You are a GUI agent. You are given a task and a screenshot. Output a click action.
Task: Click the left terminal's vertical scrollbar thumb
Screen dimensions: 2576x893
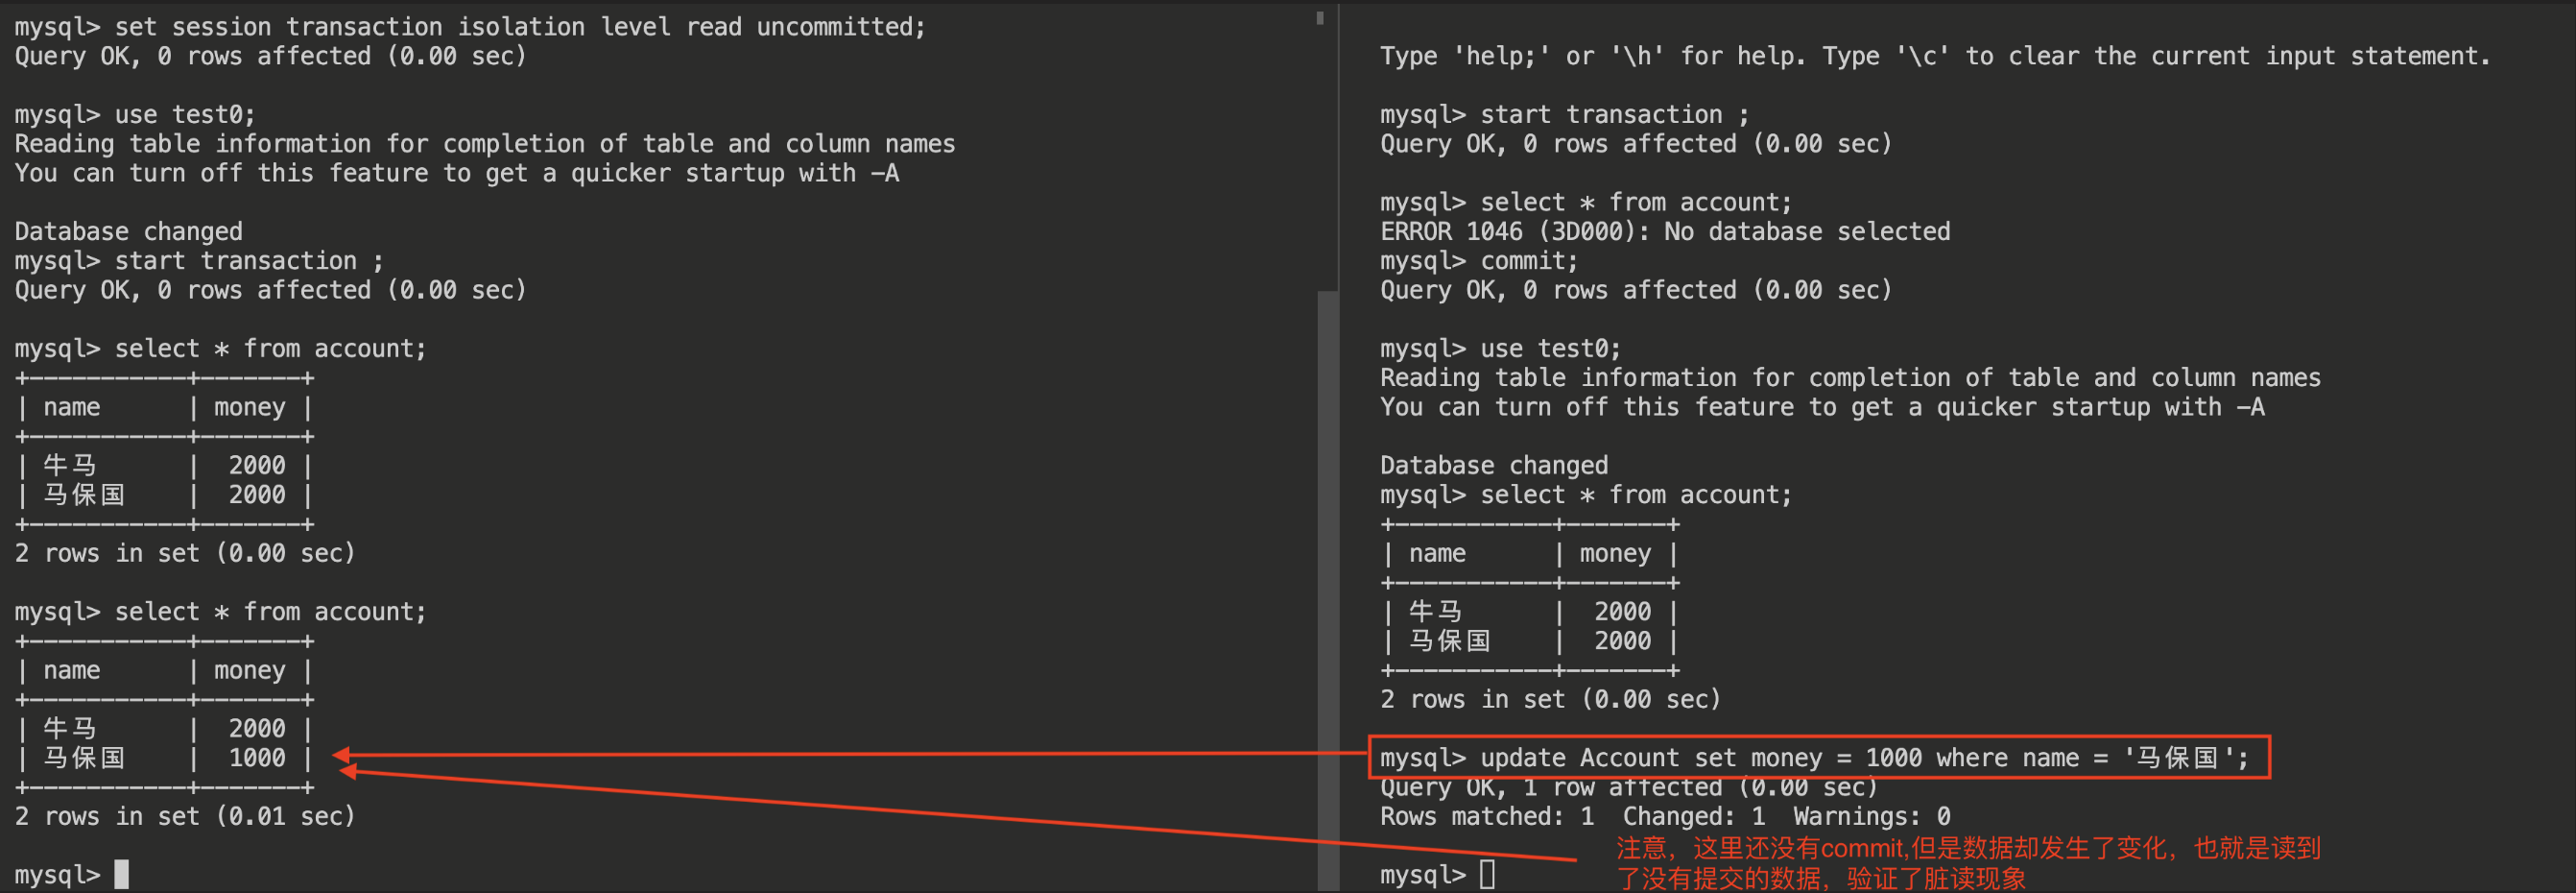[x=1327, y=588]
